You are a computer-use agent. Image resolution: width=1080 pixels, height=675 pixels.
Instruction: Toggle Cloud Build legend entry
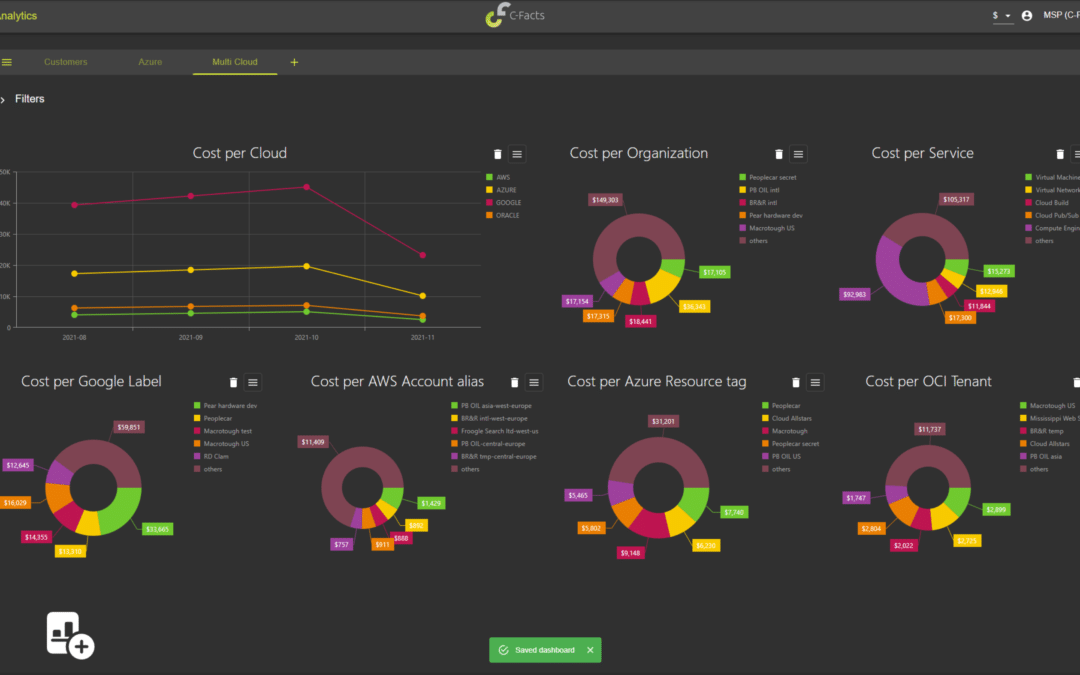1047,203
